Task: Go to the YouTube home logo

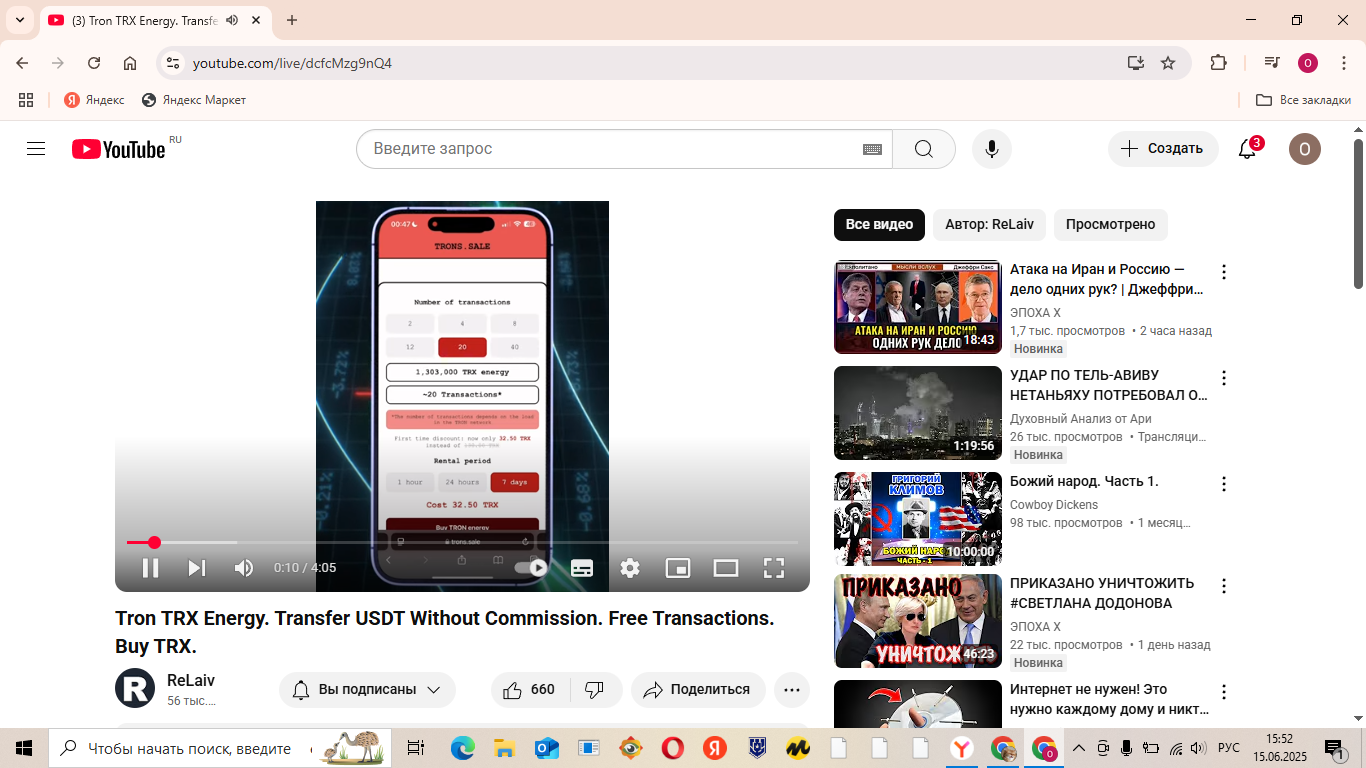Action: (x=119, y=149)
